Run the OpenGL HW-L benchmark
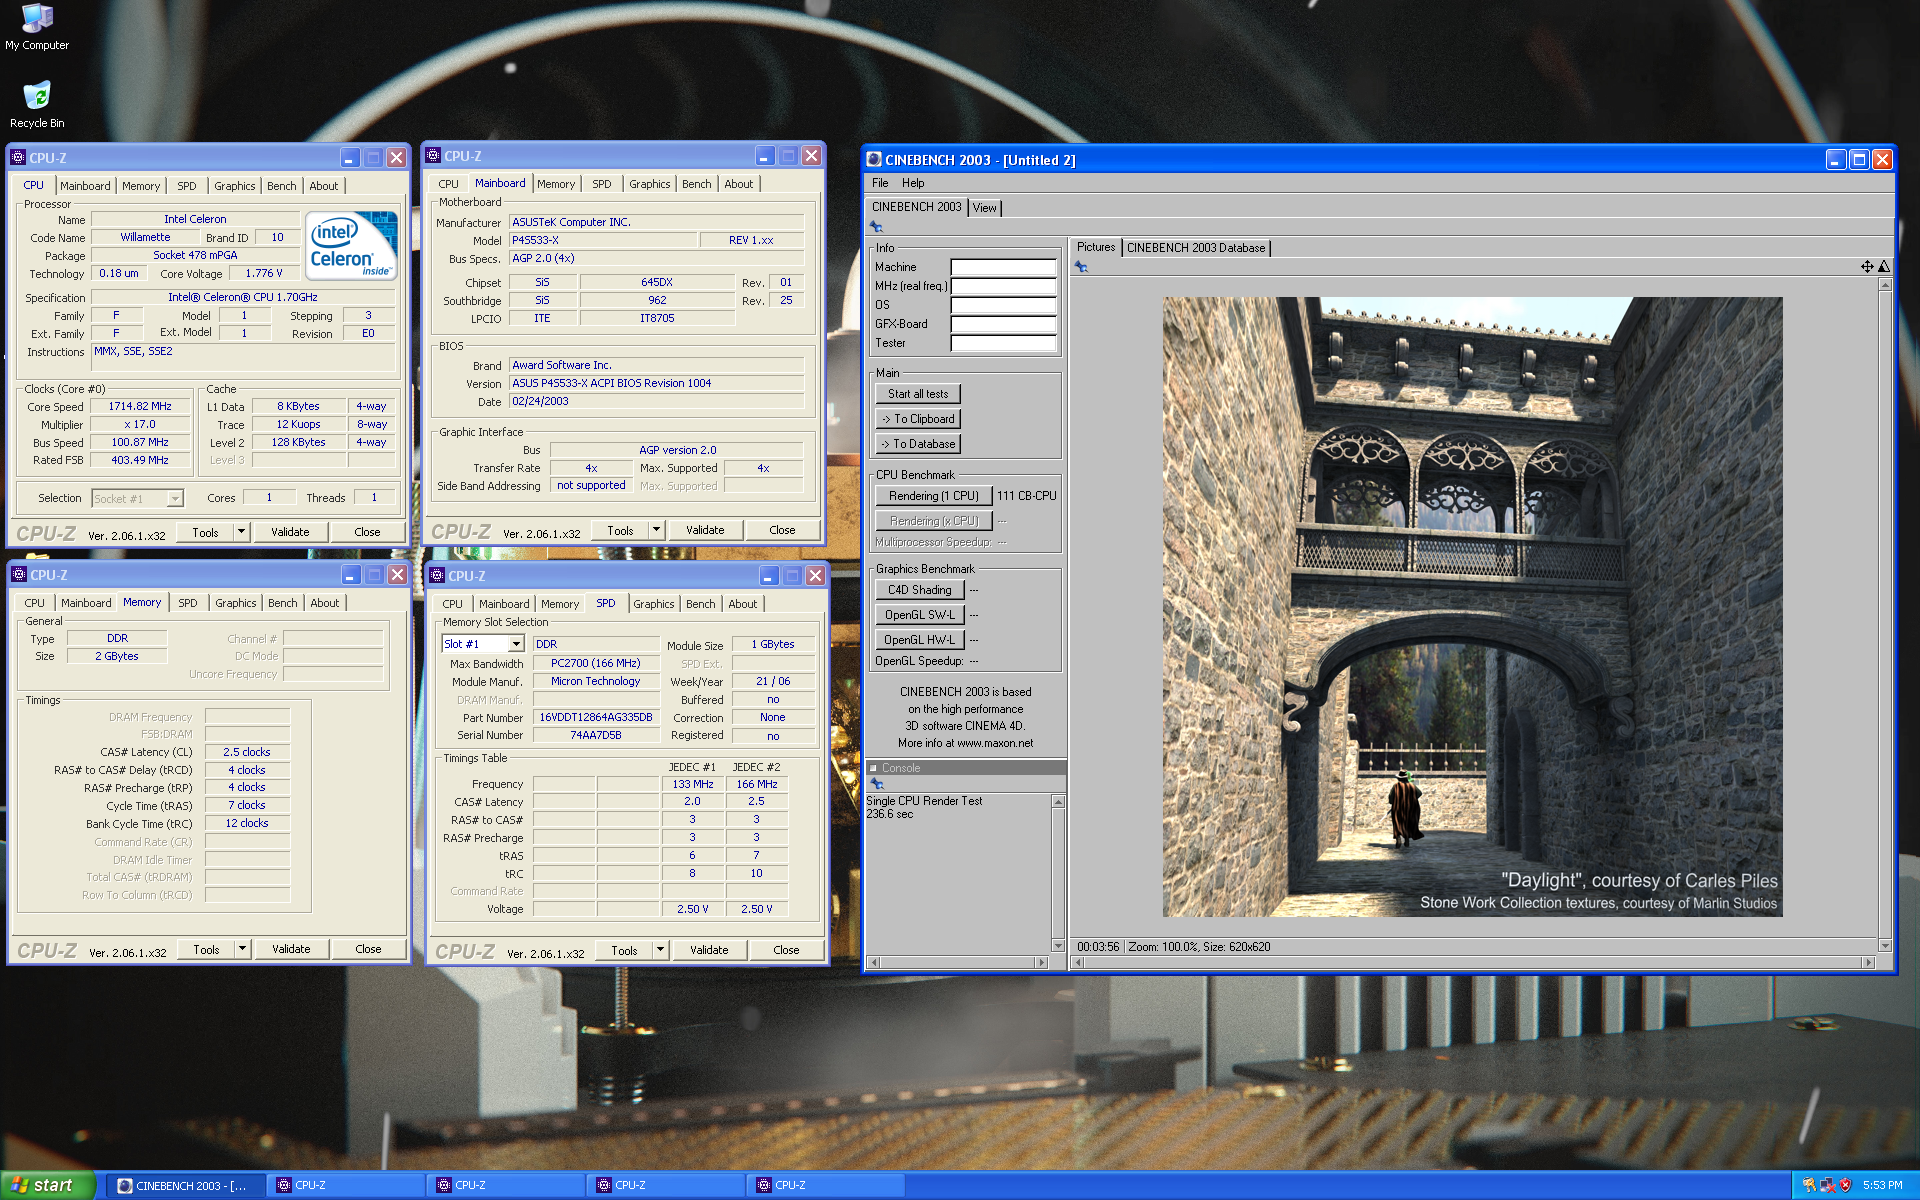The width and height of the screenshot is (1920, 1200). click(920, 640)
